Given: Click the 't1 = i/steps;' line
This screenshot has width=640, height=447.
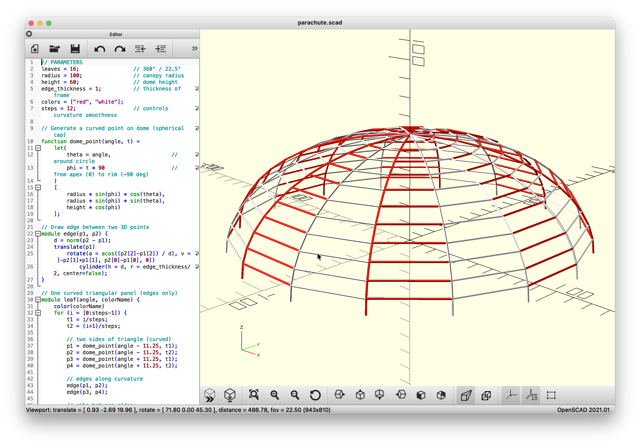Looking at the screenshot, I should (87, 319).
